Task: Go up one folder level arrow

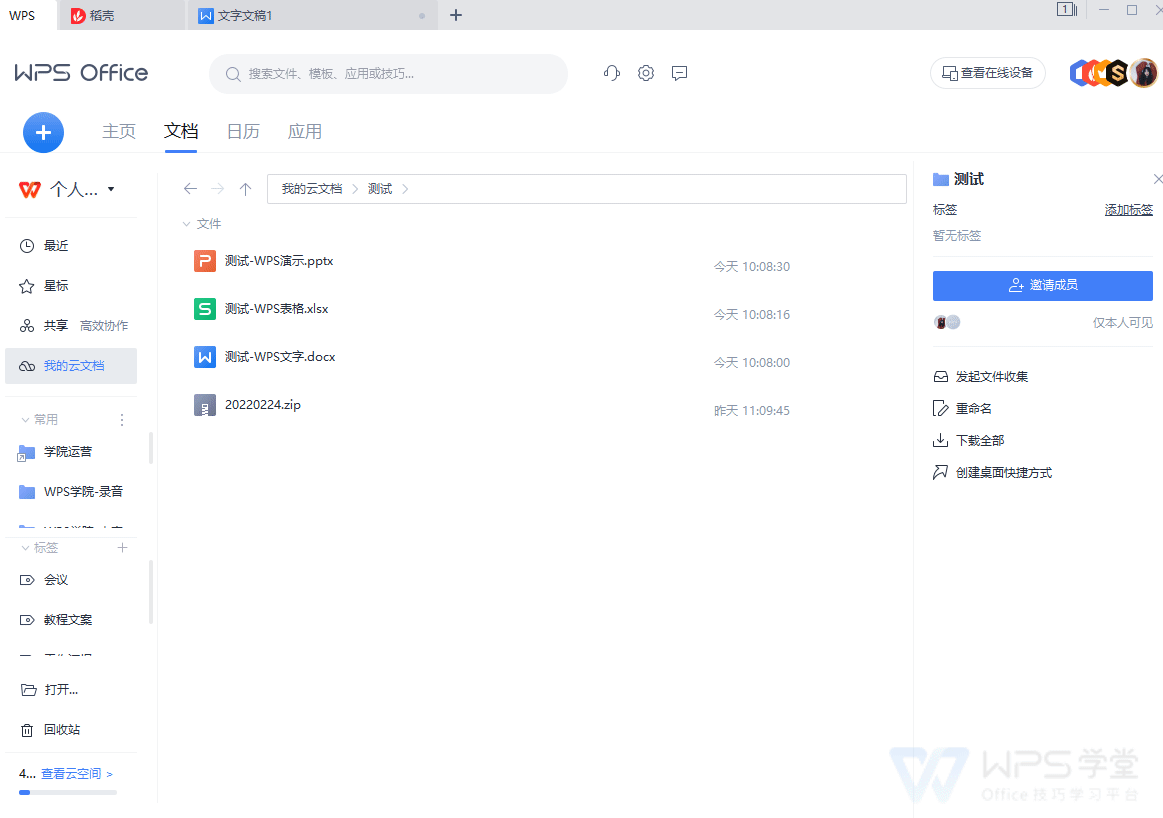Action: 246,188
